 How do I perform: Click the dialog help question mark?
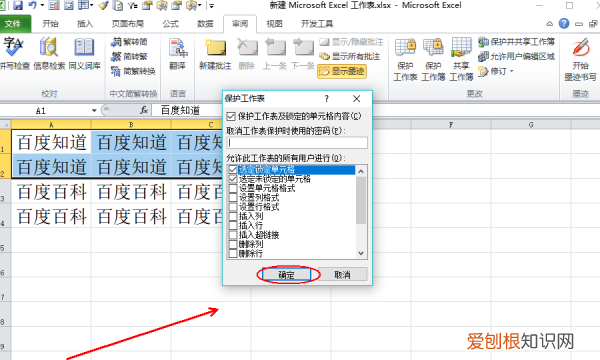tap(326, 99)
